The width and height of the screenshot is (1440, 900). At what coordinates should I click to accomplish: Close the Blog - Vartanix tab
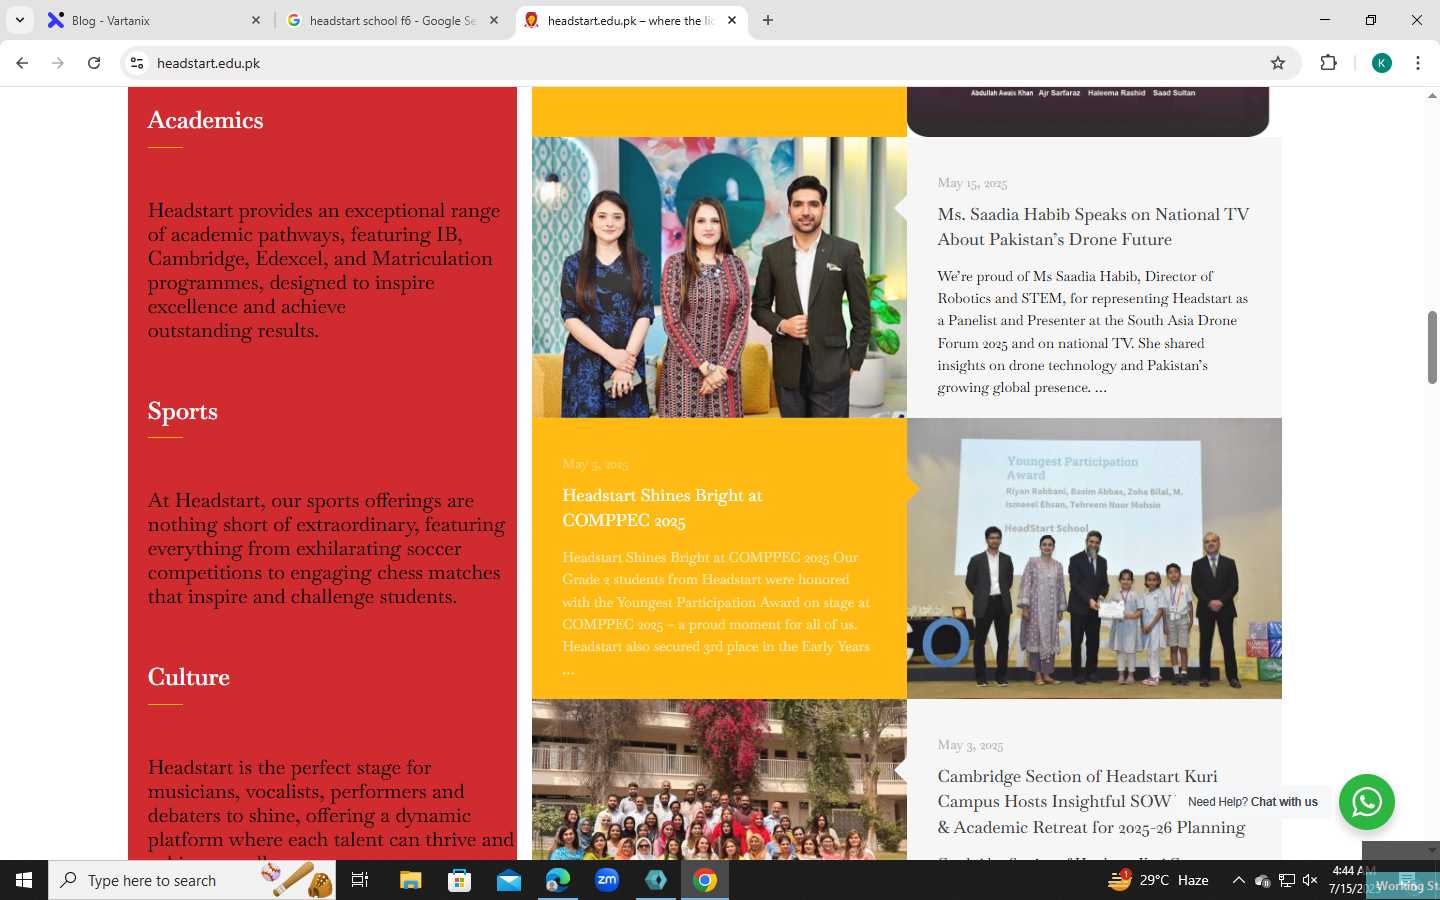(256, 20)
